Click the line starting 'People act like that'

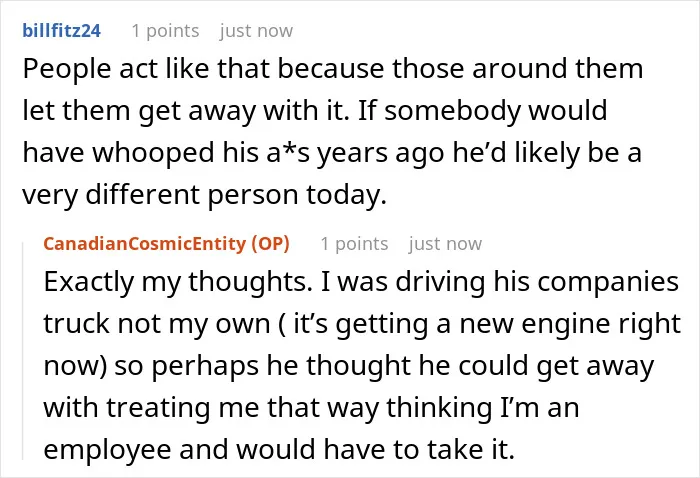pos(333,69)
